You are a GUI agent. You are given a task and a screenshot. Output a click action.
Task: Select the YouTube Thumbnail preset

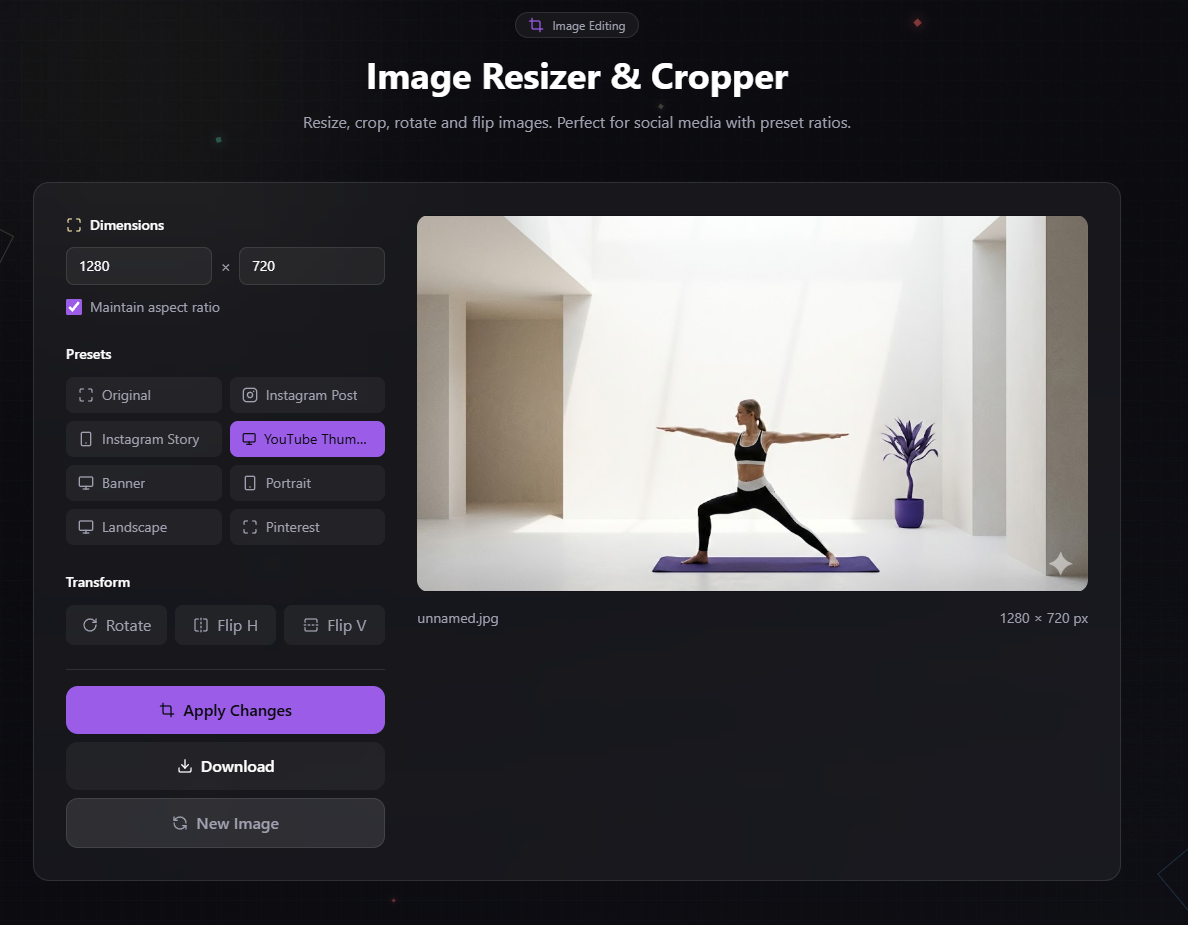coord(307,439)
